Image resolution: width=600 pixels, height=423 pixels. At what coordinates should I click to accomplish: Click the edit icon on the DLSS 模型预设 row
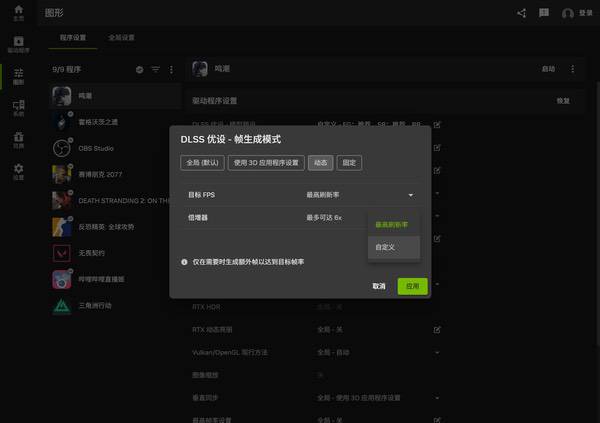click(x=437, y=125)
